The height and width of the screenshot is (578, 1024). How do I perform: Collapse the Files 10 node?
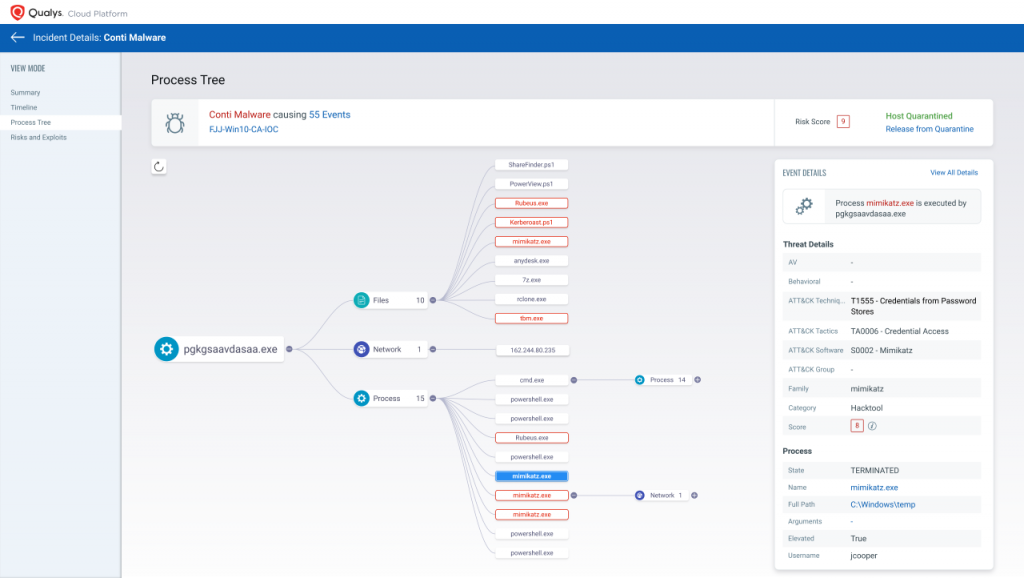coord(432,300)
